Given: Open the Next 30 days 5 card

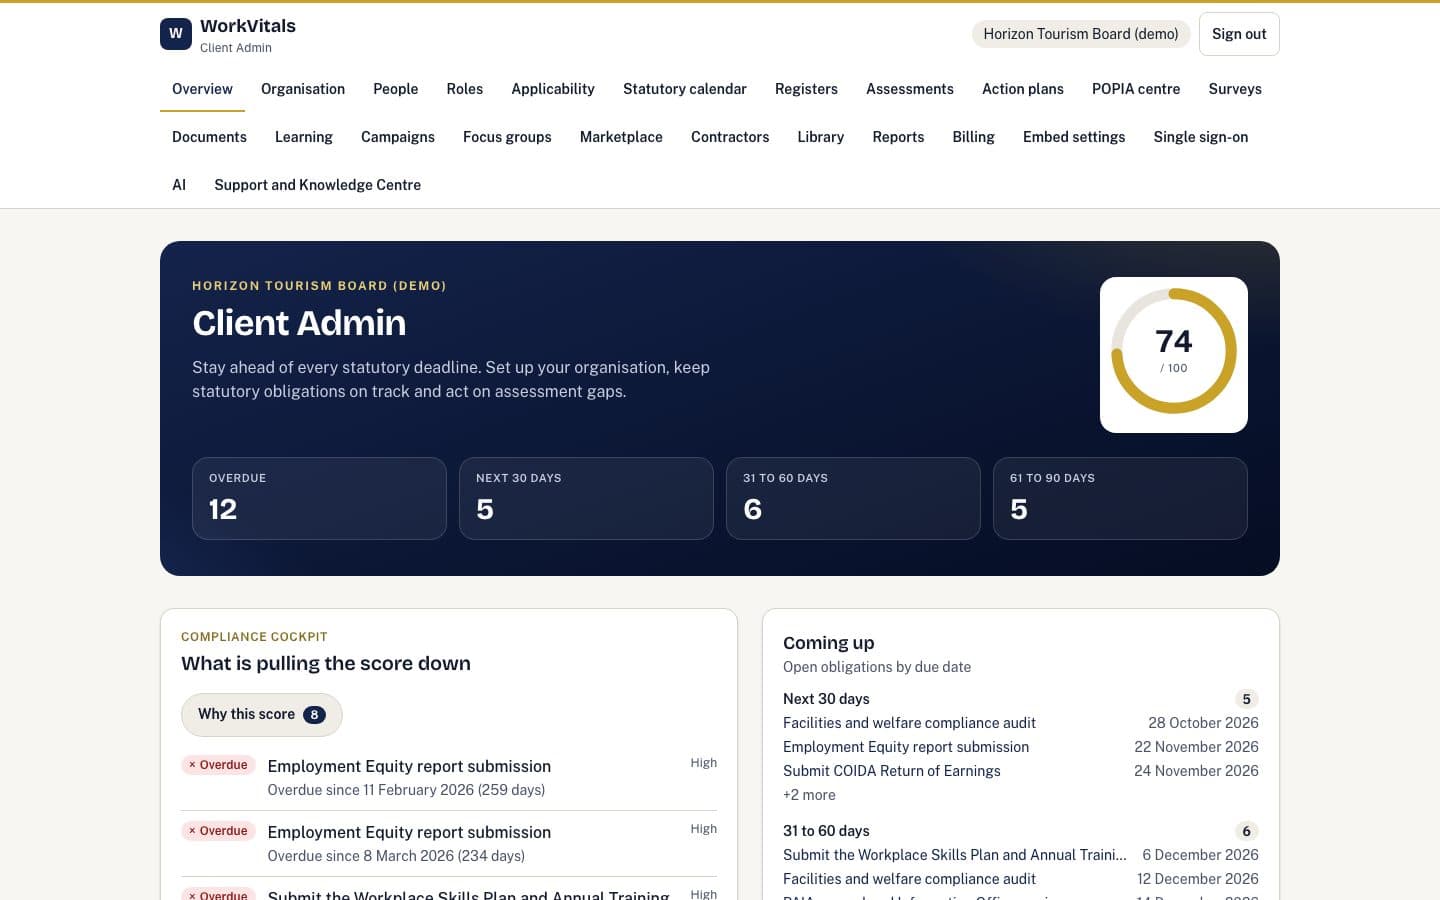Looking at the screenshot, I should pyautogui.click(x=586, y=498).
